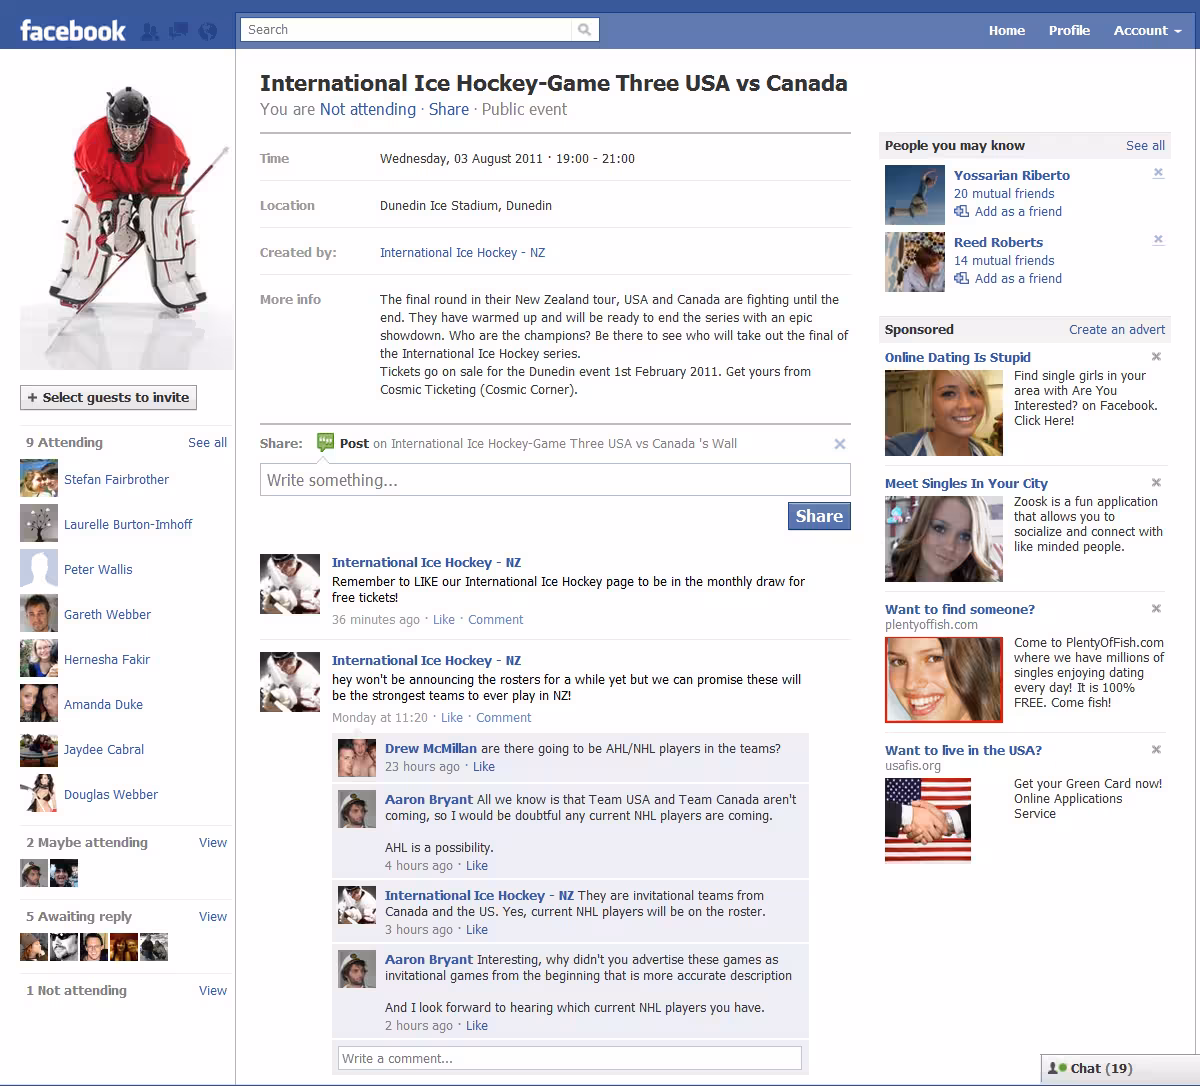Image resolution: width=1200 pixels, height=1086 pixels.
Task: Click Create an advert link
Action: pyautogui.click(x=1117, y=329)
